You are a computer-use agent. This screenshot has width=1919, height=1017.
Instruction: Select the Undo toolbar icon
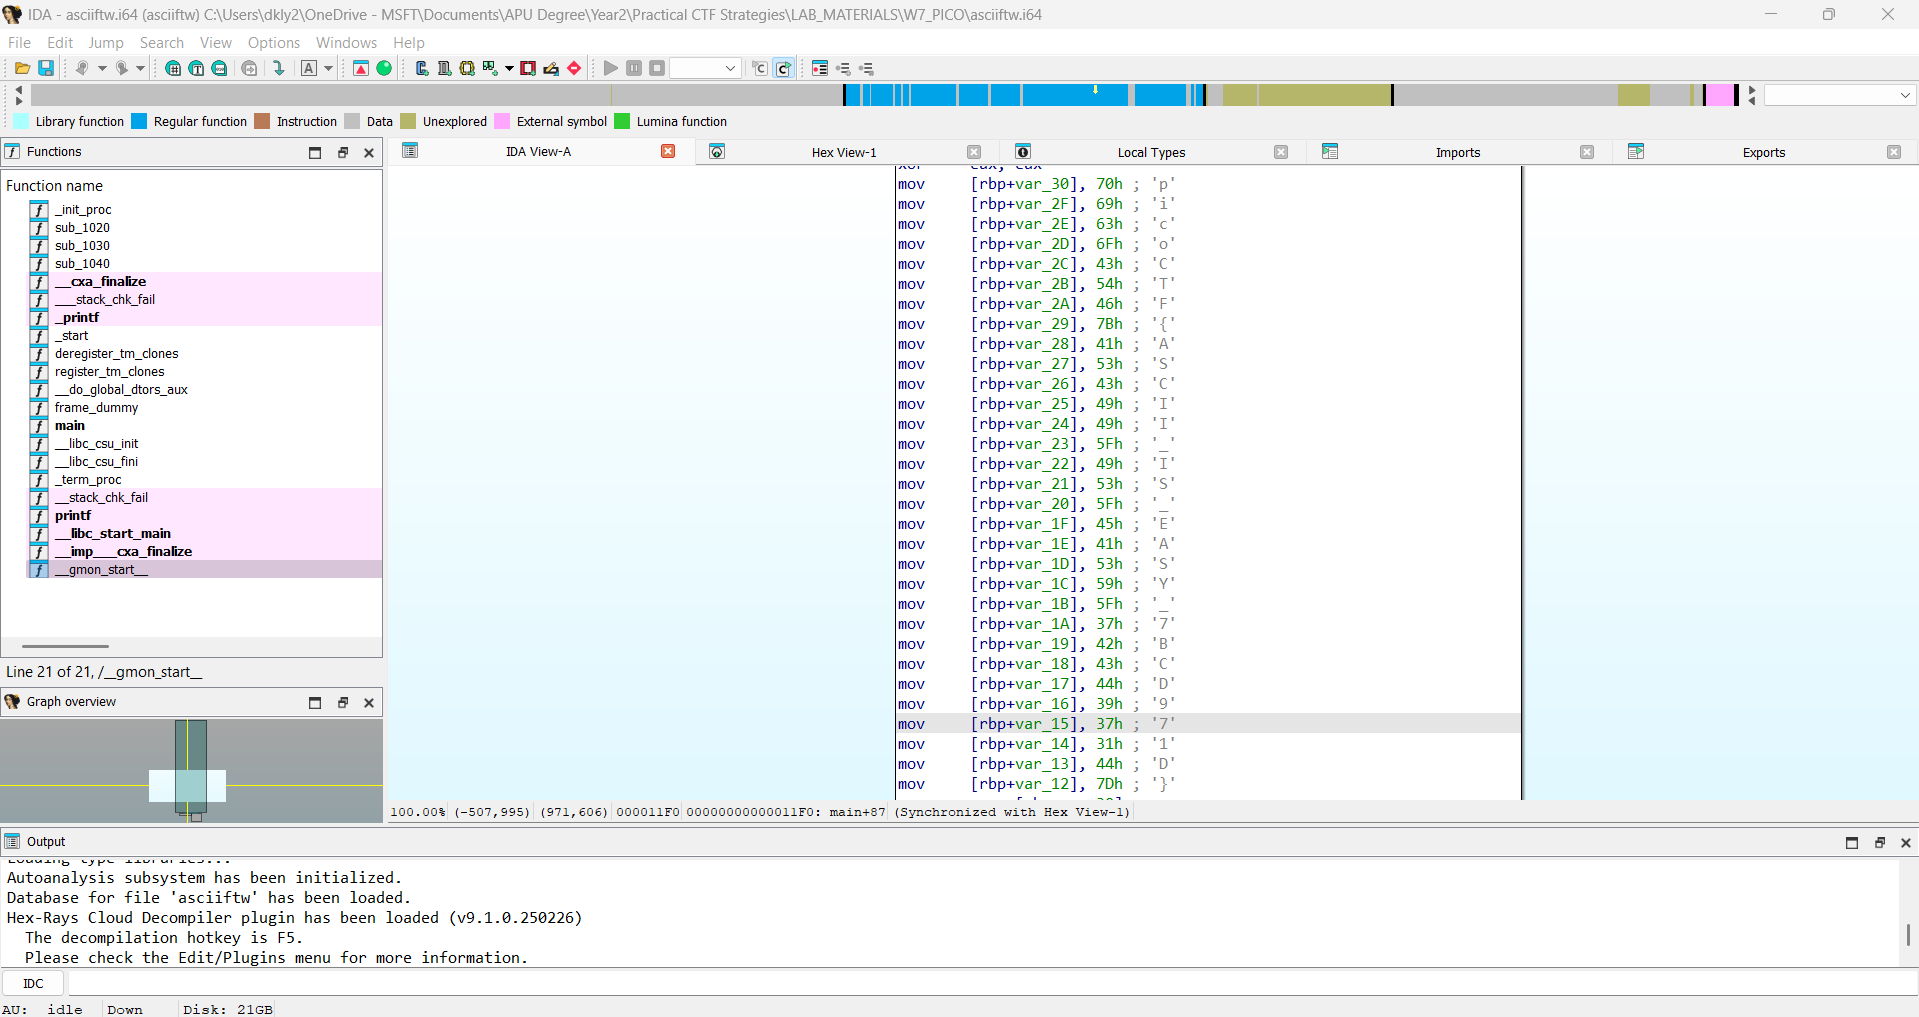point(84,68)
